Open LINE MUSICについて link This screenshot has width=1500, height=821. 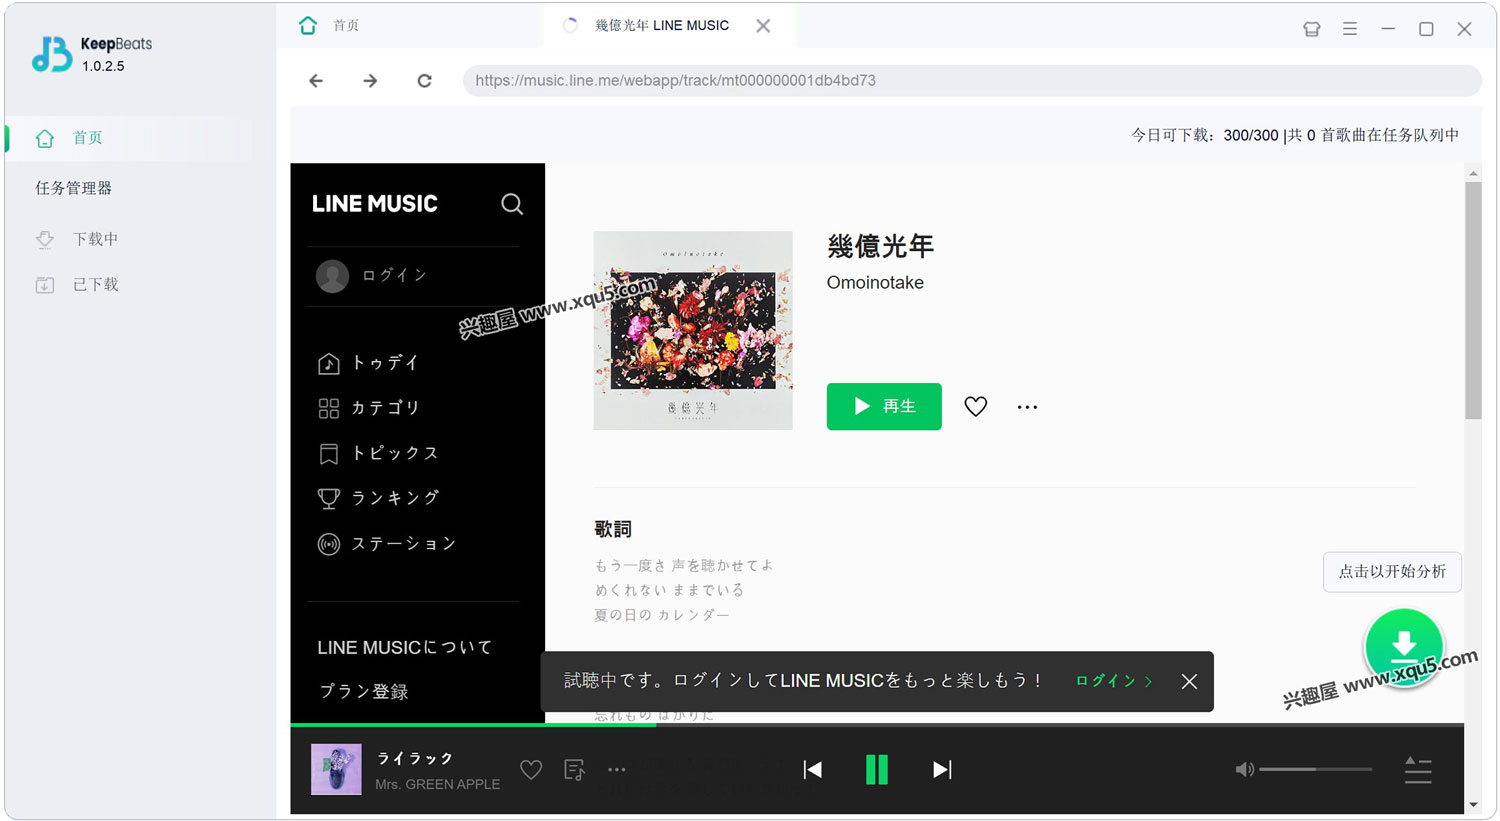point(405,648)
